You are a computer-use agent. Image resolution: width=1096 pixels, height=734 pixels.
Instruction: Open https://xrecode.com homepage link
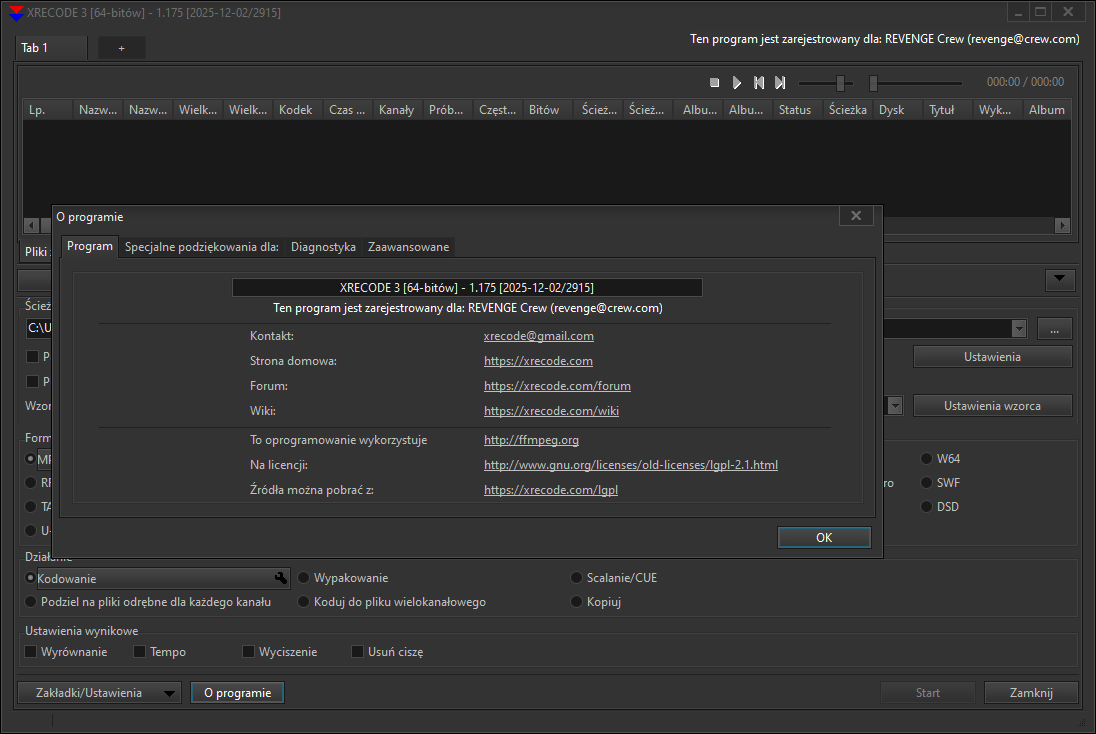click(538, 361)
